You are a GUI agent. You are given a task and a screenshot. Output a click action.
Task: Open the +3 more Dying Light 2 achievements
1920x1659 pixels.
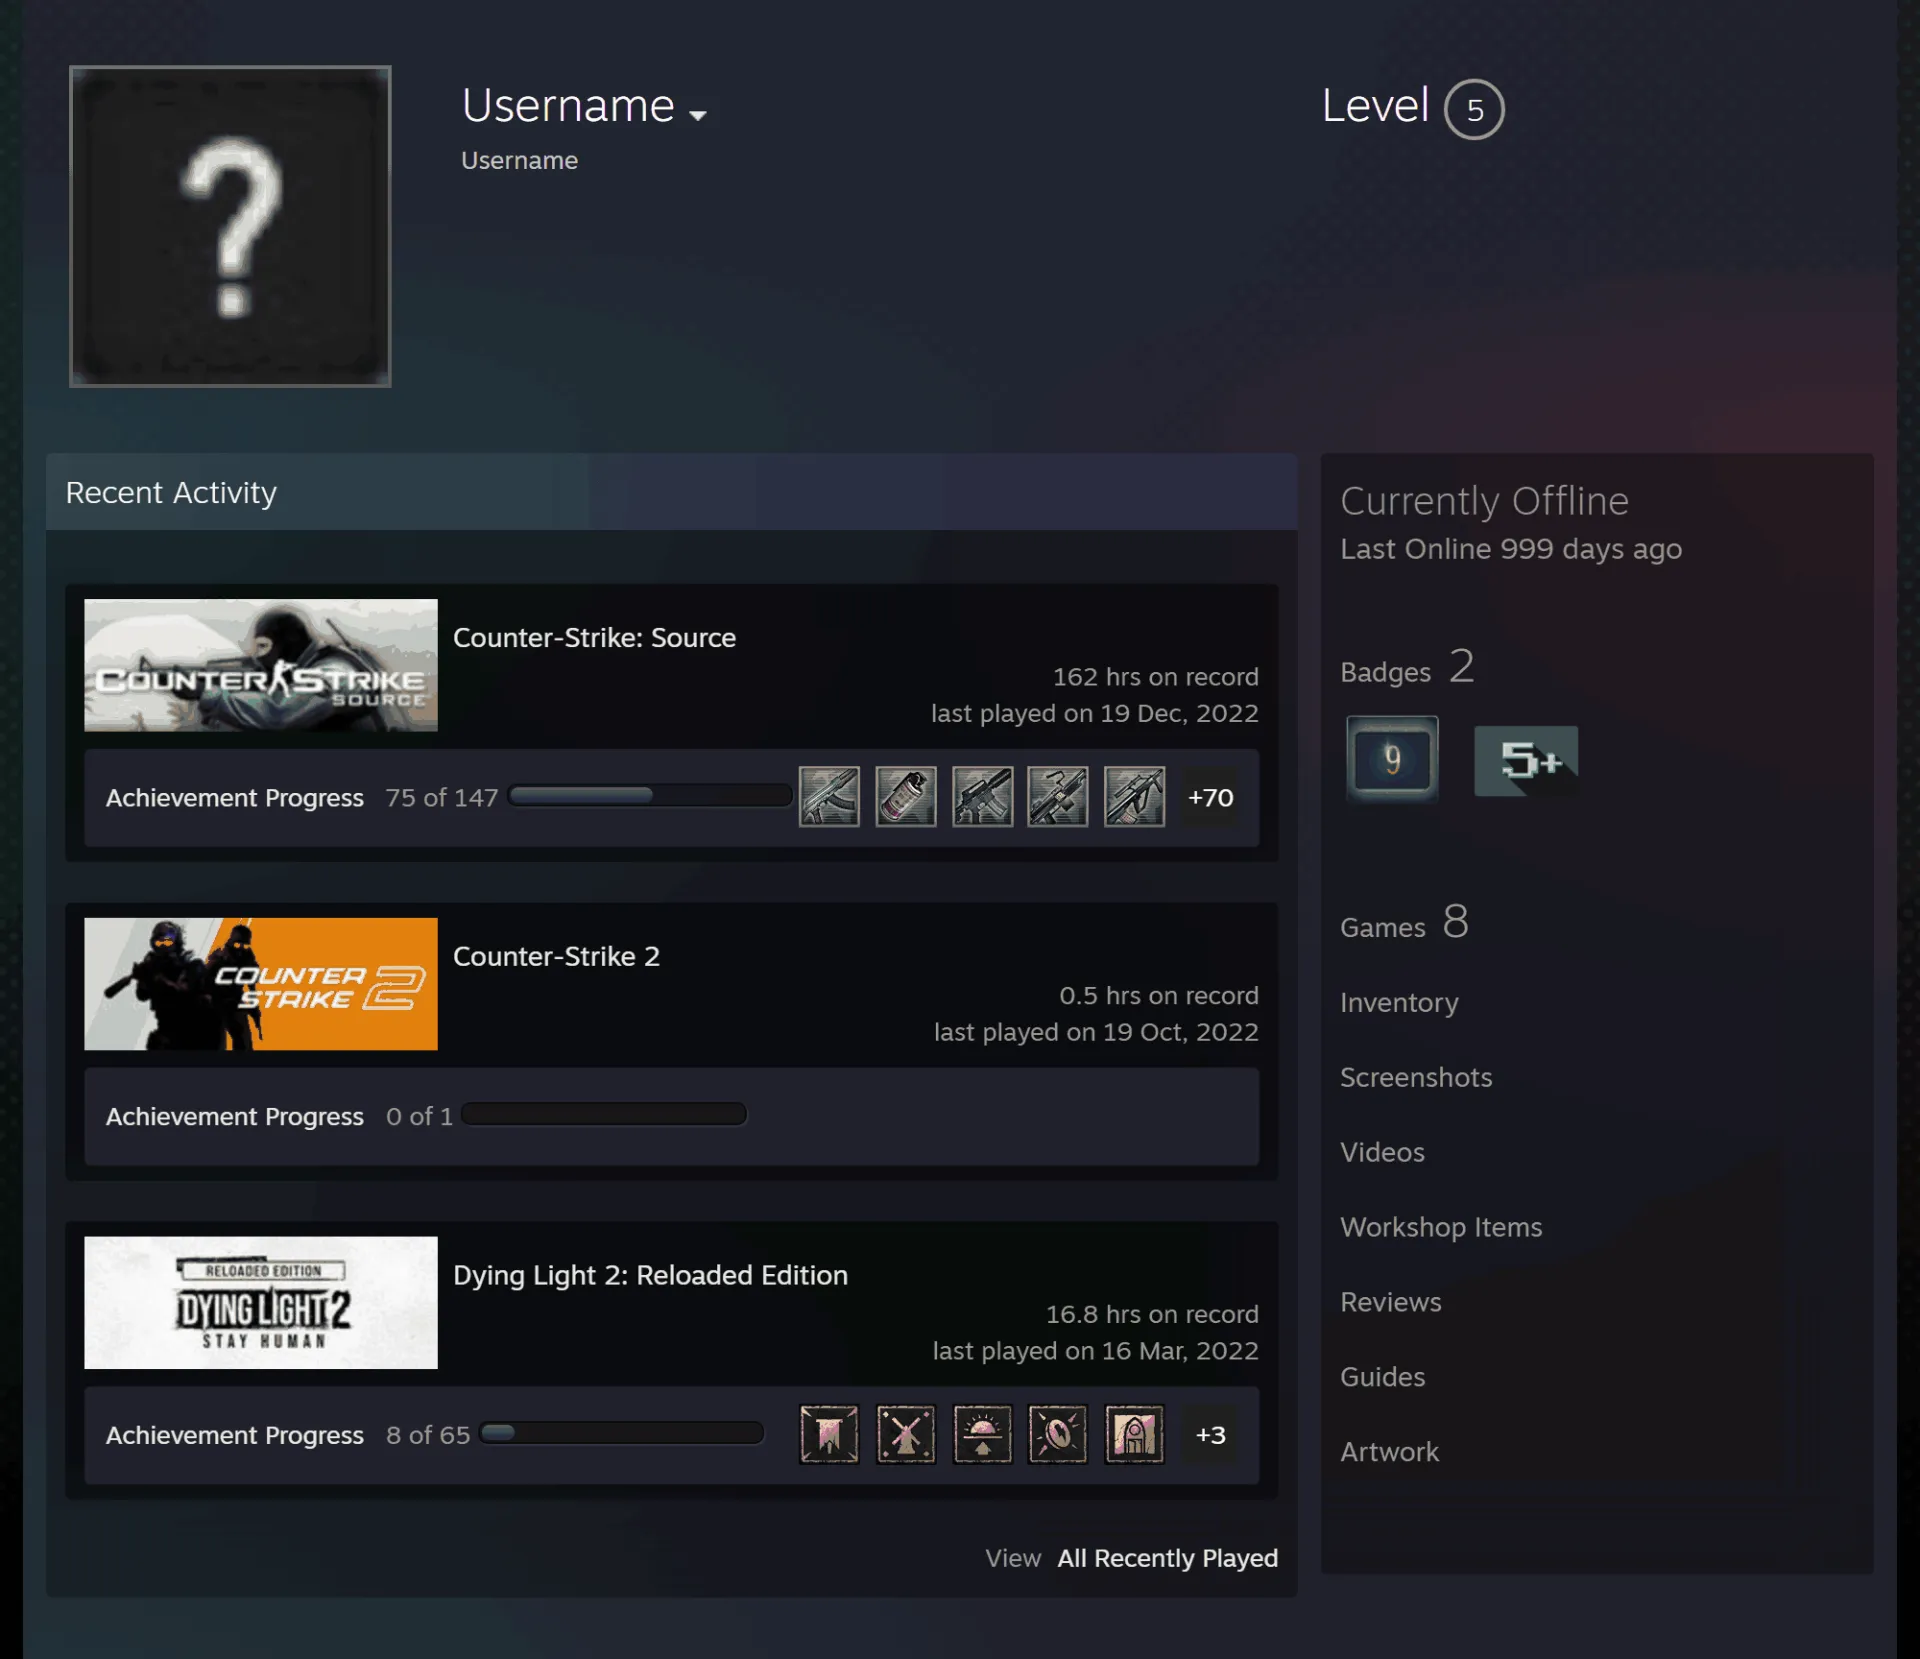point(1210,1434)
